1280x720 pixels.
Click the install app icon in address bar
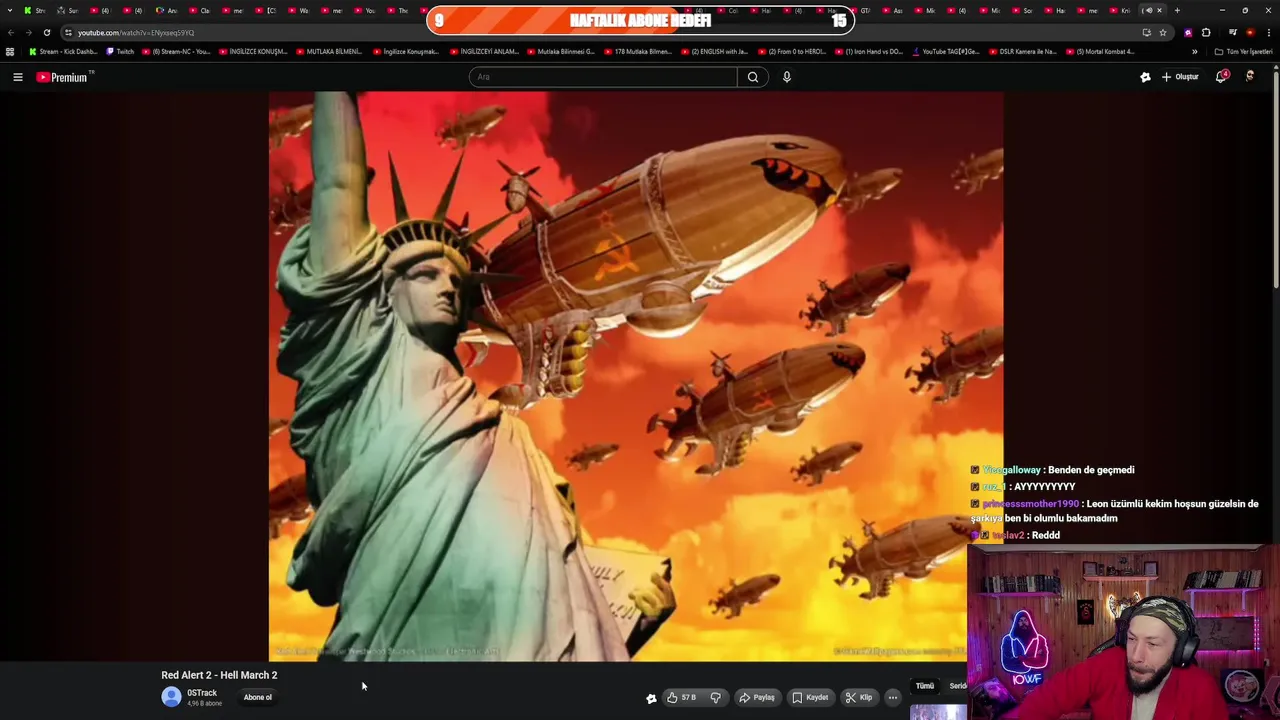(1146, 32)
